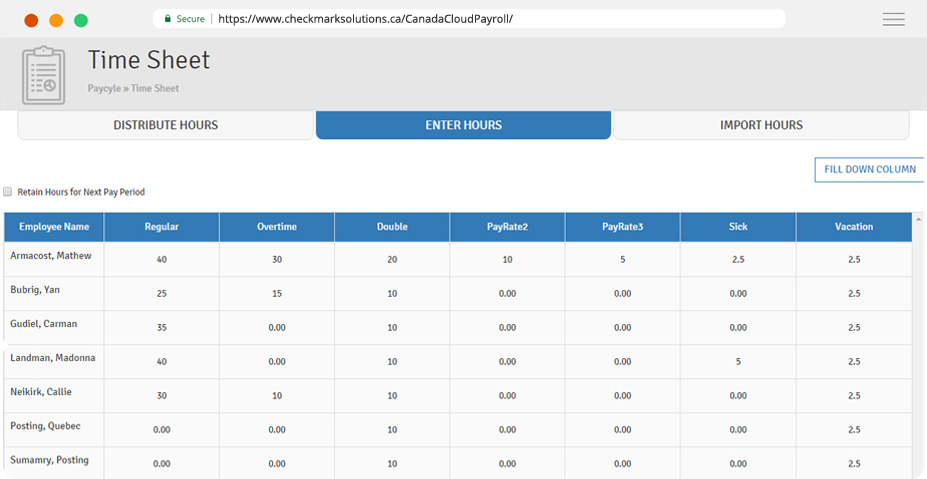Click the table scrollbar up arrow
The image size is (927, 479).
[917, 218]
